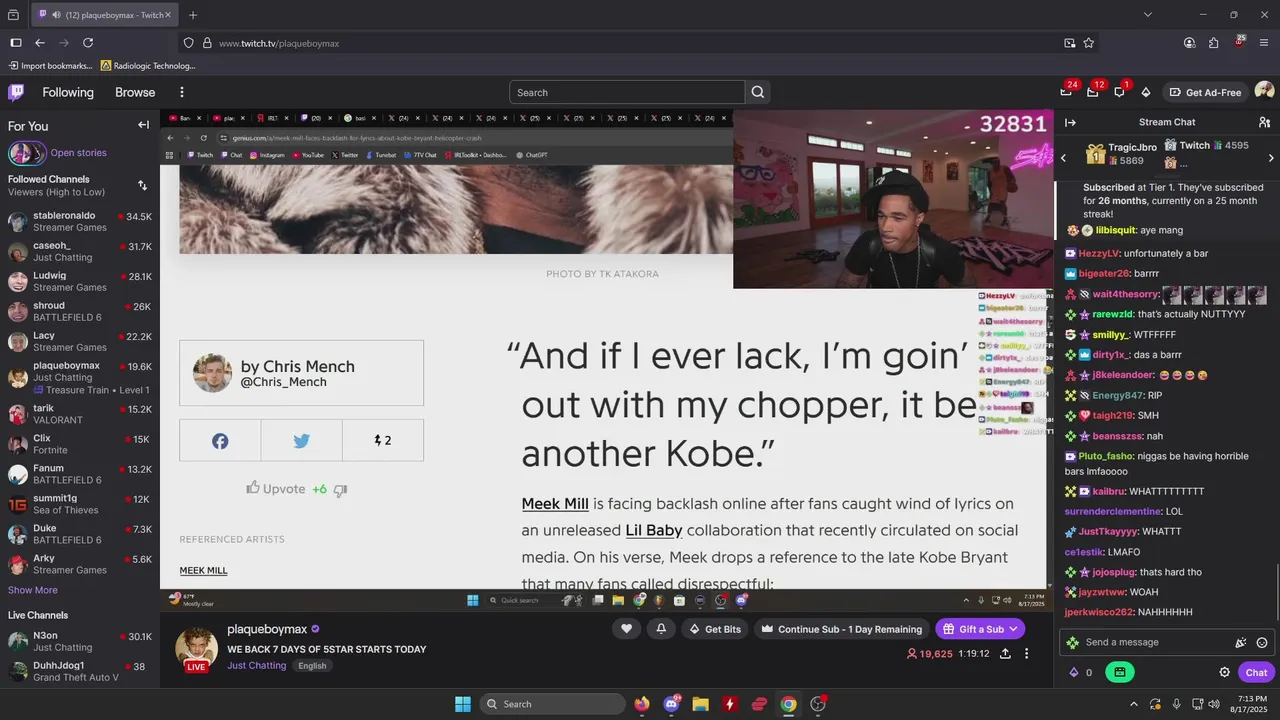The width and height of the screenshot is (1280, 720).
Task: Open Chrome from the Windows taskbar
Action: (788, 704)
